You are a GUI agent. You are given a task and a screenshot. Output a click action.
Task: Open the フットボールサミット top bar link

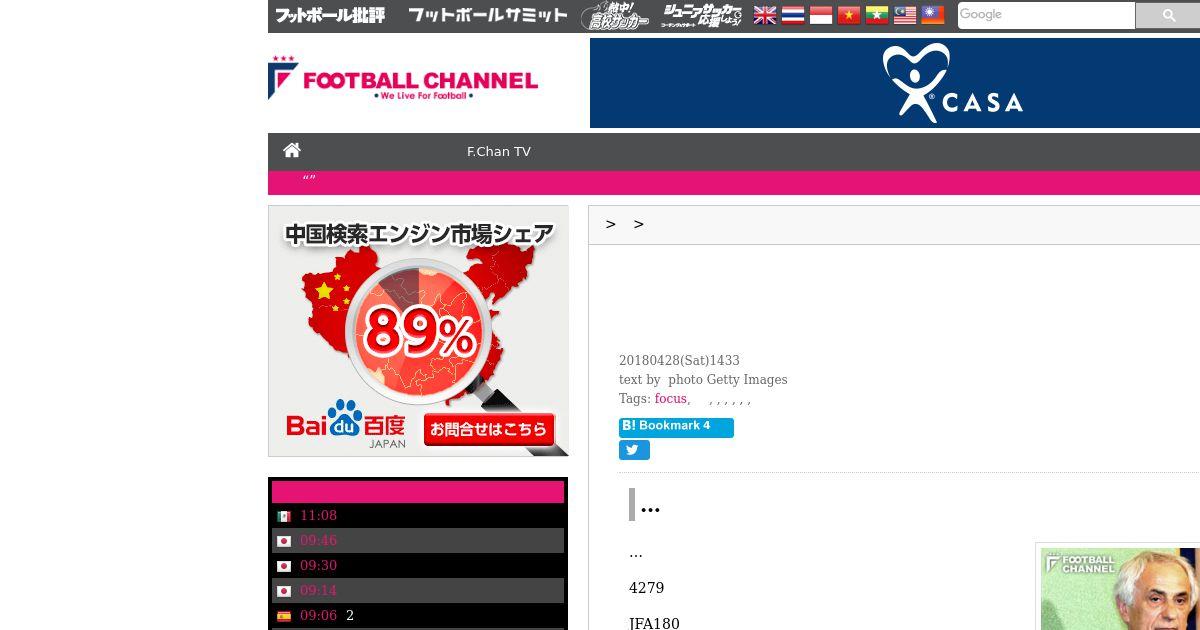[x=487, y=15]
